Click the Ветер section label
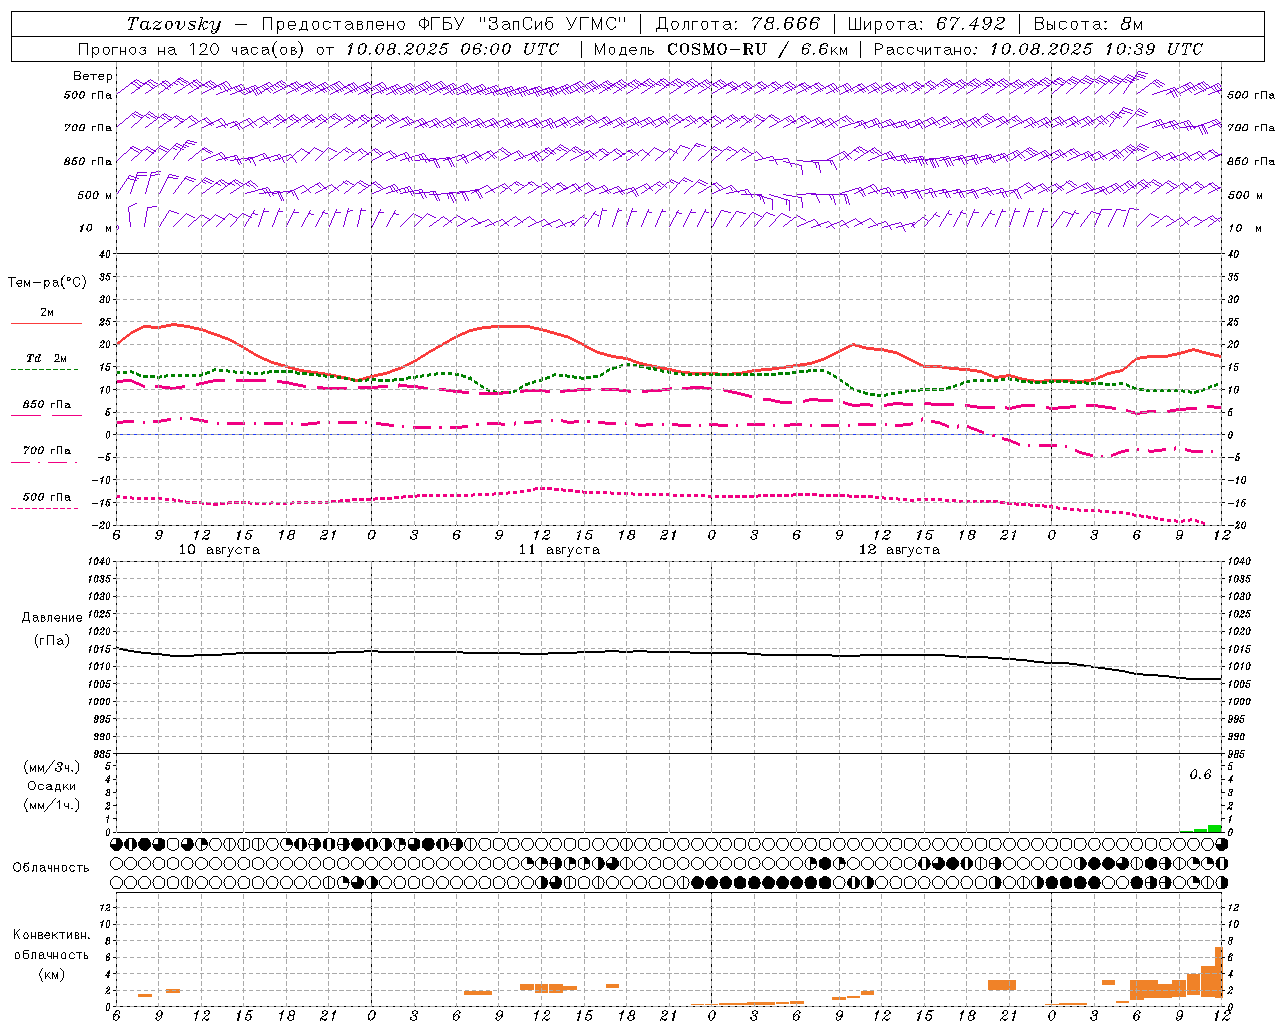The height and width of the screenshot is (1024, 1280). (x=92, y=76)
